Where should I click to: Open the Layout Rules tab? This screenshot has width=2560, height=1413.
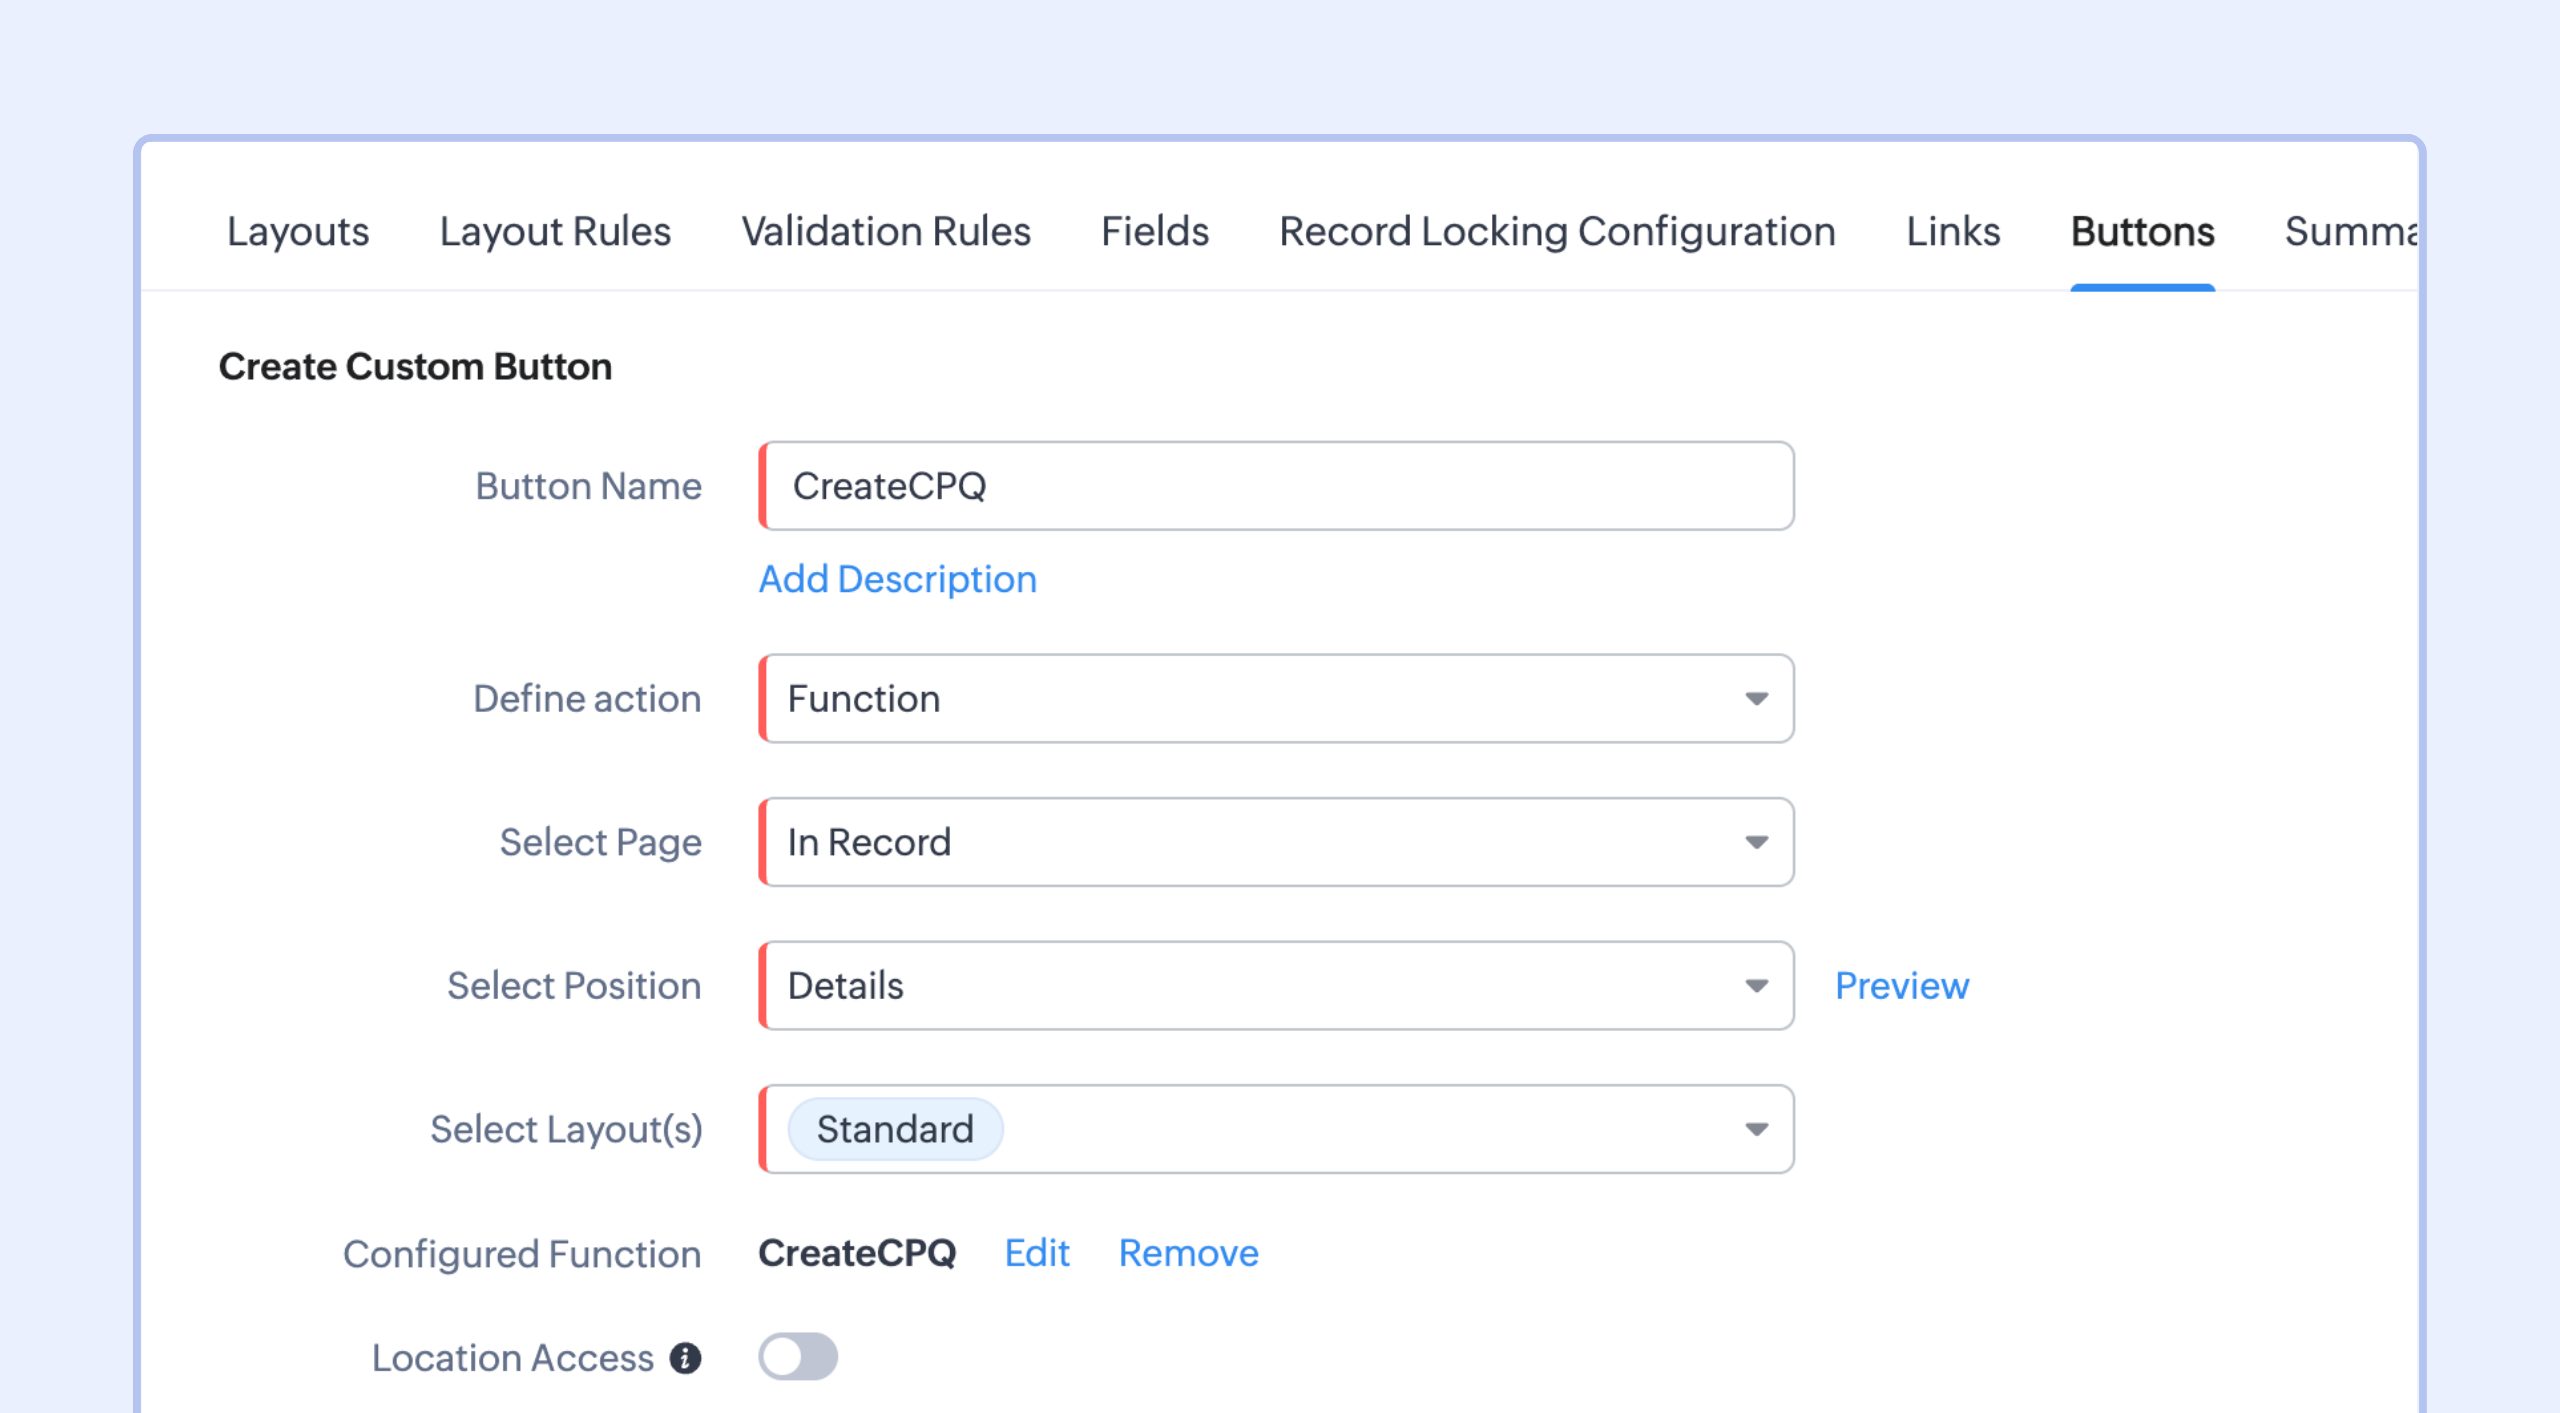click(555, 232)
